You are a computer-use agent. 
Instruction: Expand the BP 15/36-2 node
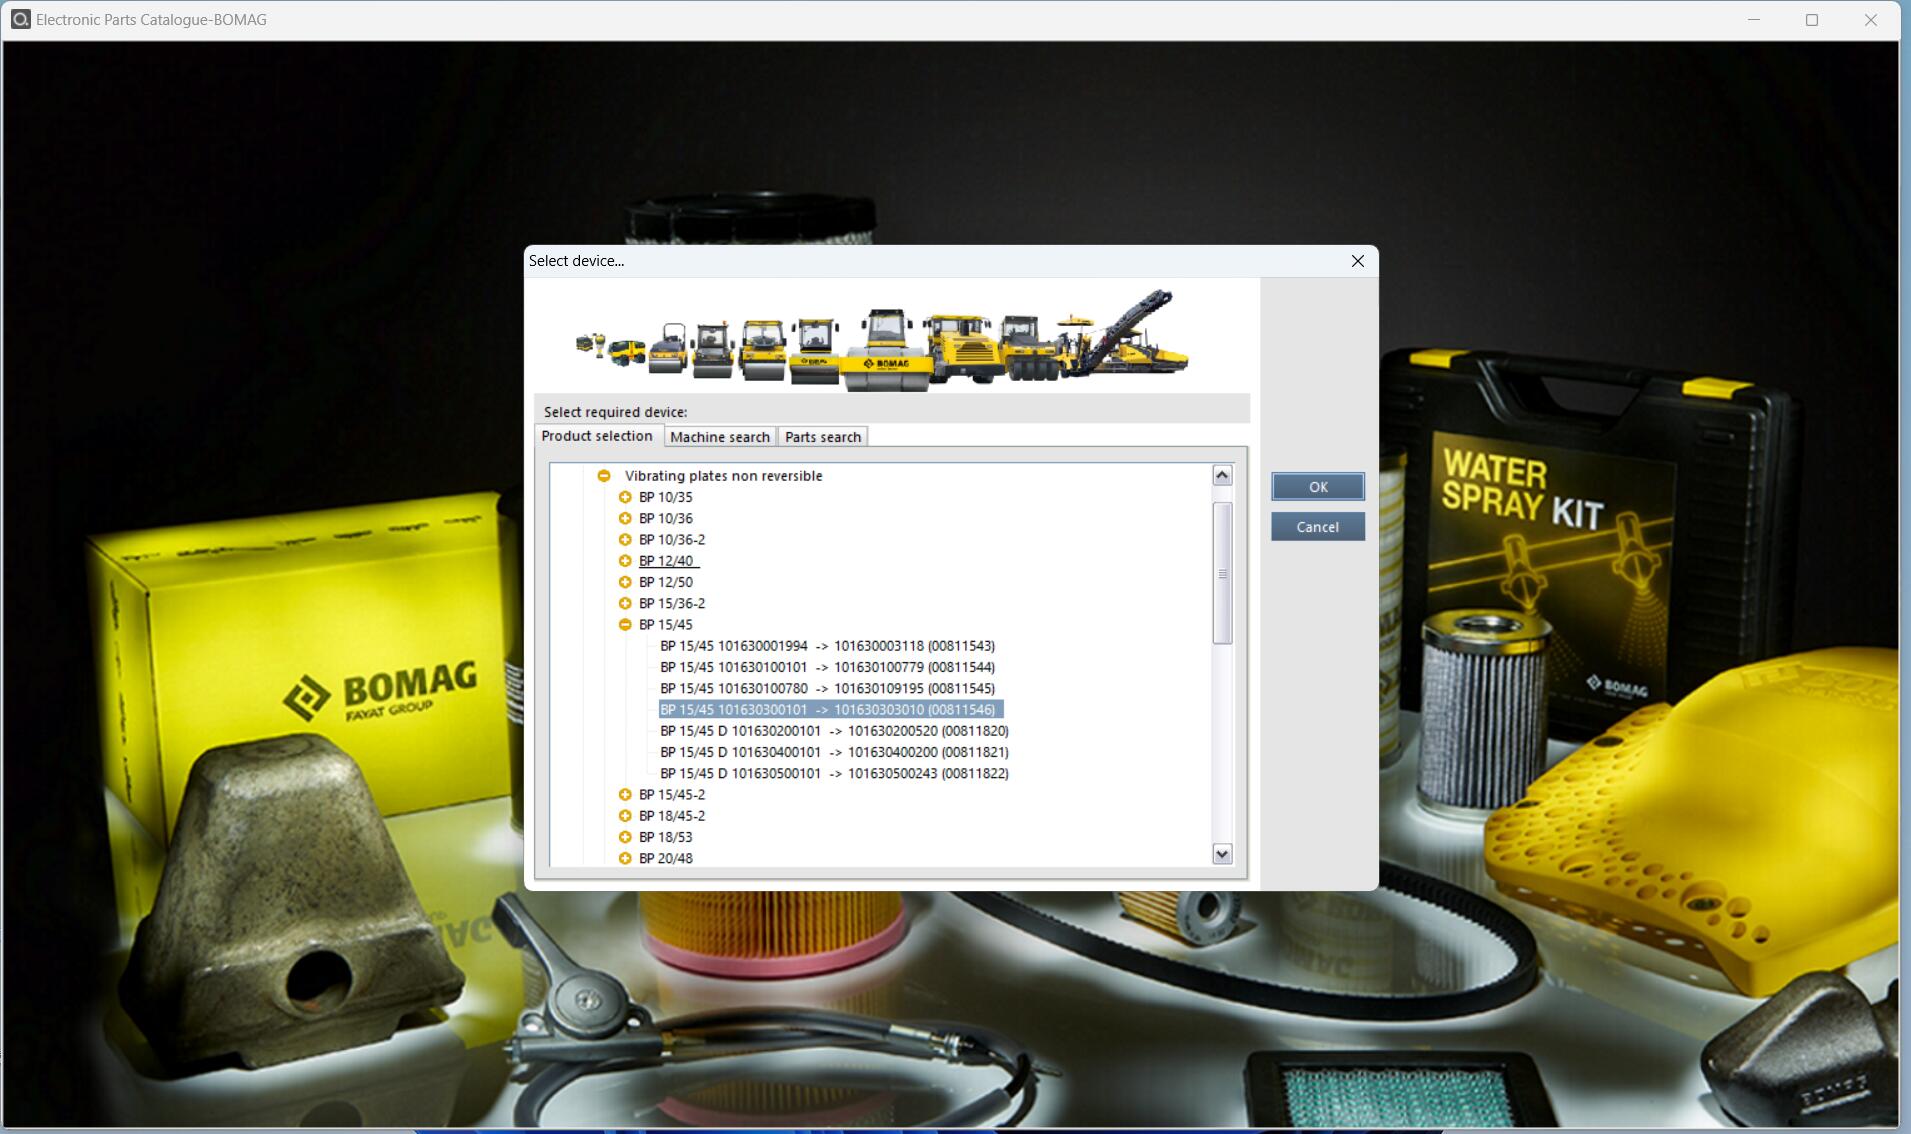click(x=625, y=603)
